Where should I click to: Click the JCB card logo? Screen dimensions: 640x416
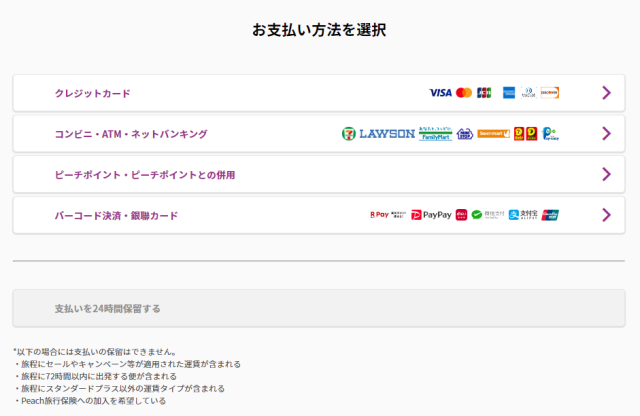484,93
